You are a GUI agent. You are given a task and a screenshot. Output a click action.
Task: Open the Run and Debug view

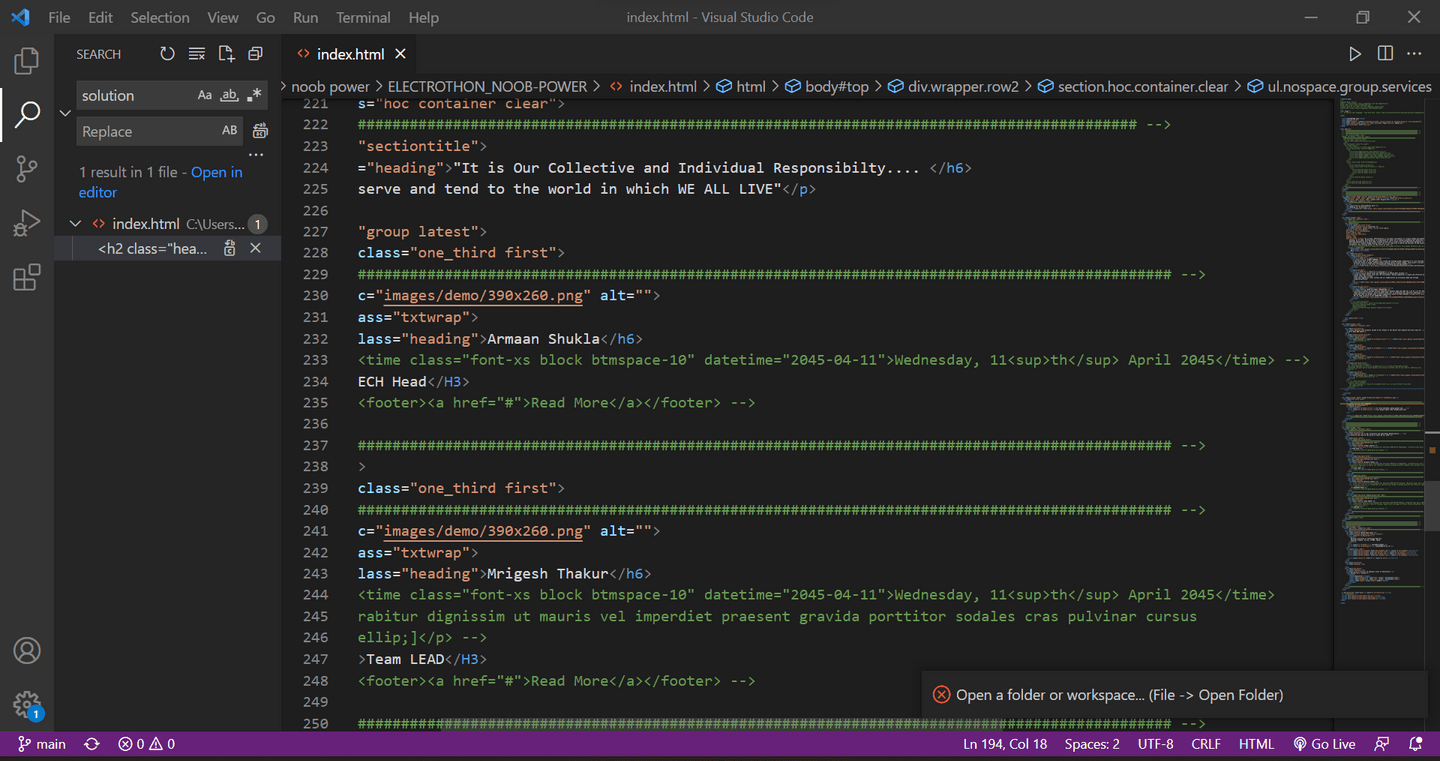pos(27,223)
